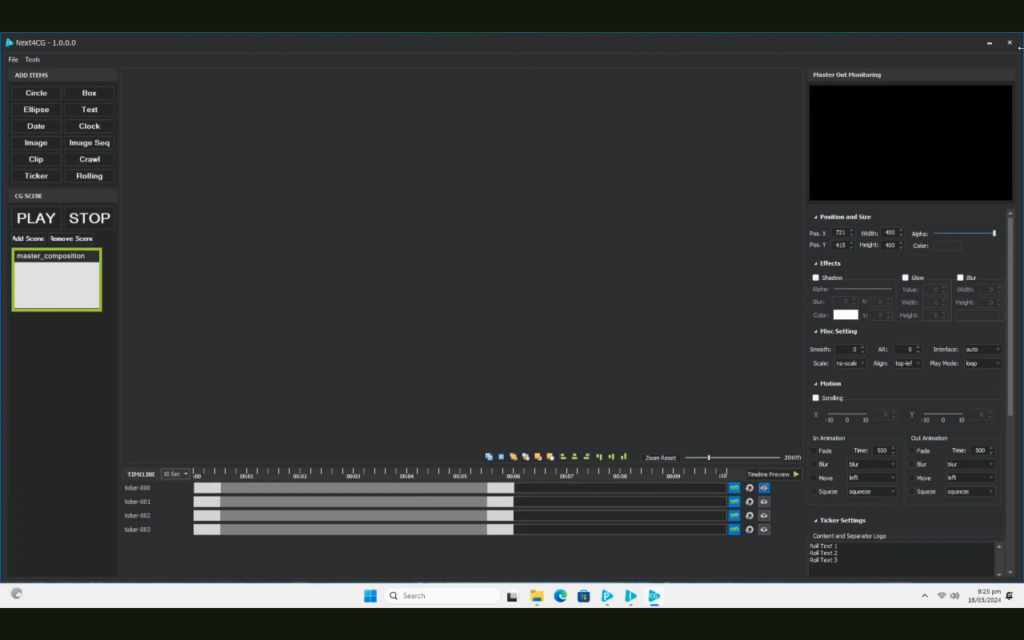Image resolution: width=1024 pixels, height=640 pixels.
Task: Open the Scale dropdown showing no-scale
Action: coord(850,363)
